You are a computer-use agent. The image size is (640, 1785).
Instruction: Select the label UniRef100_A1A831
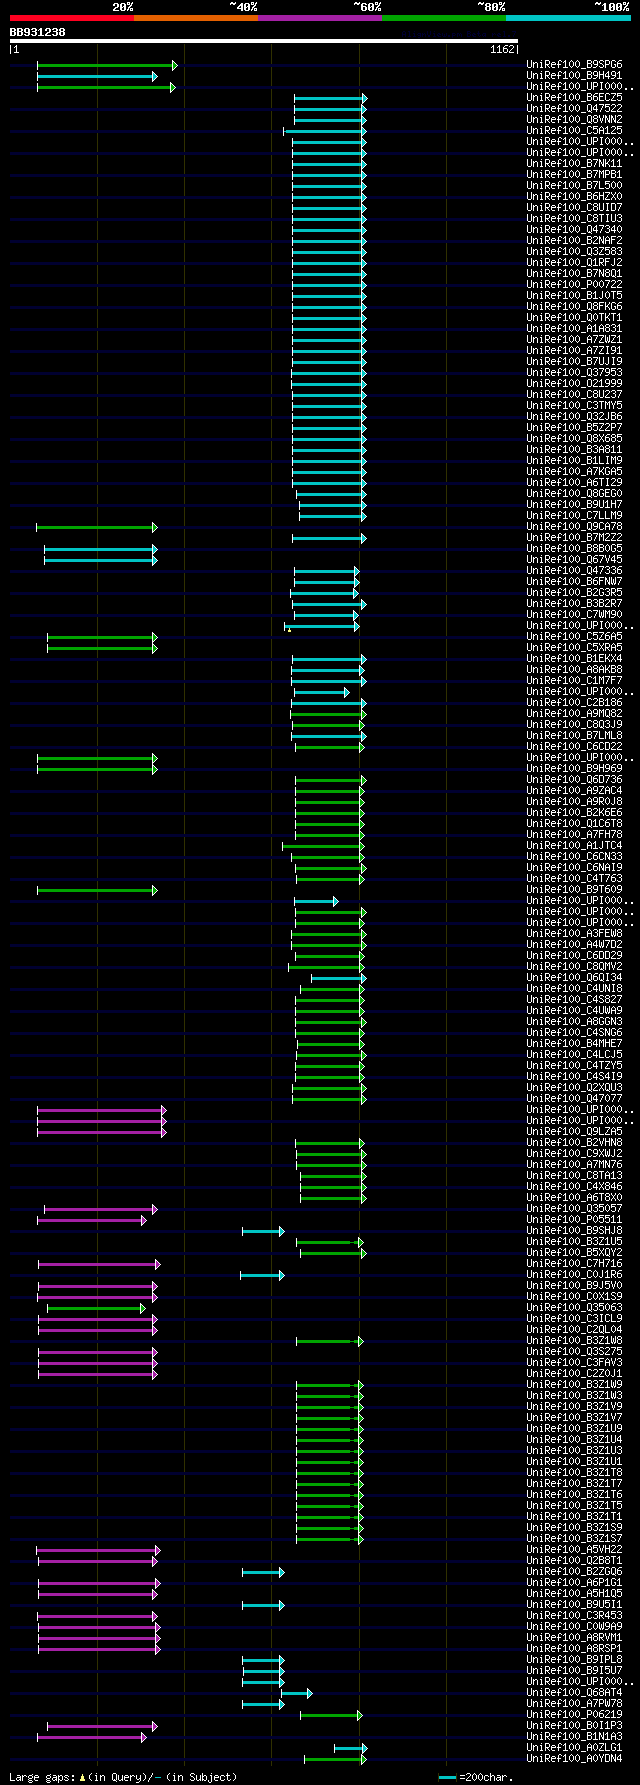(x=574, y=329)
